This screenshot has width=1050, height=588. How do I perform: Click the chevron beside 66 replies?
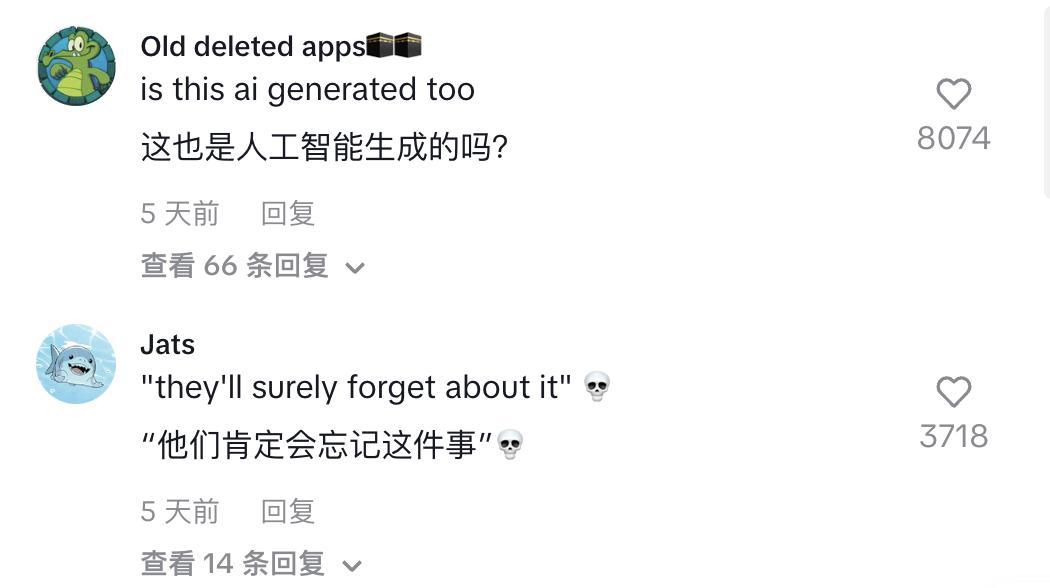[355, 268]
